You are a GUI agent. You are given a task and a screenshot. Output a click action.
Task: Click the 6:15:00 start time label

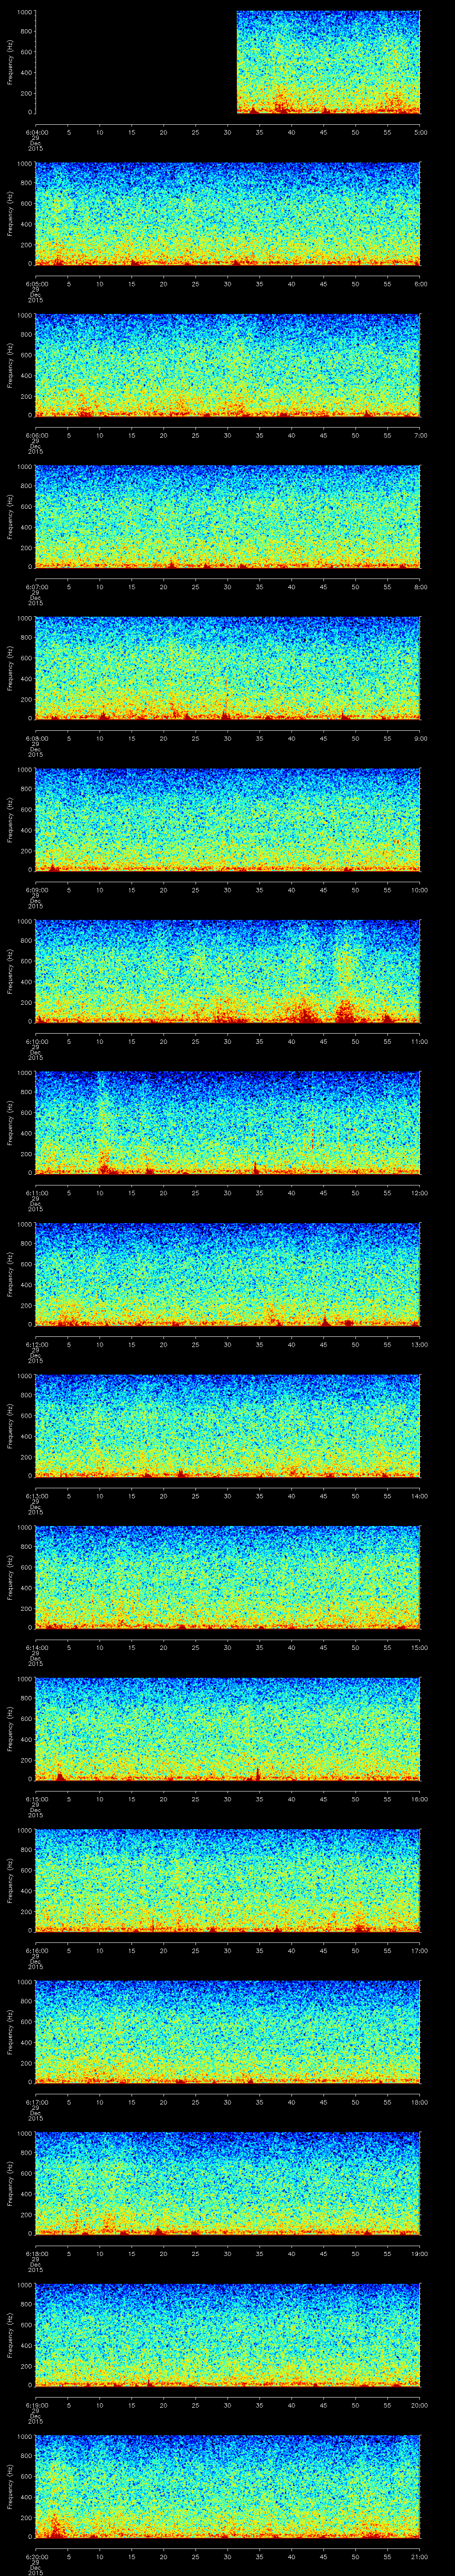(x=36, y=1798)
